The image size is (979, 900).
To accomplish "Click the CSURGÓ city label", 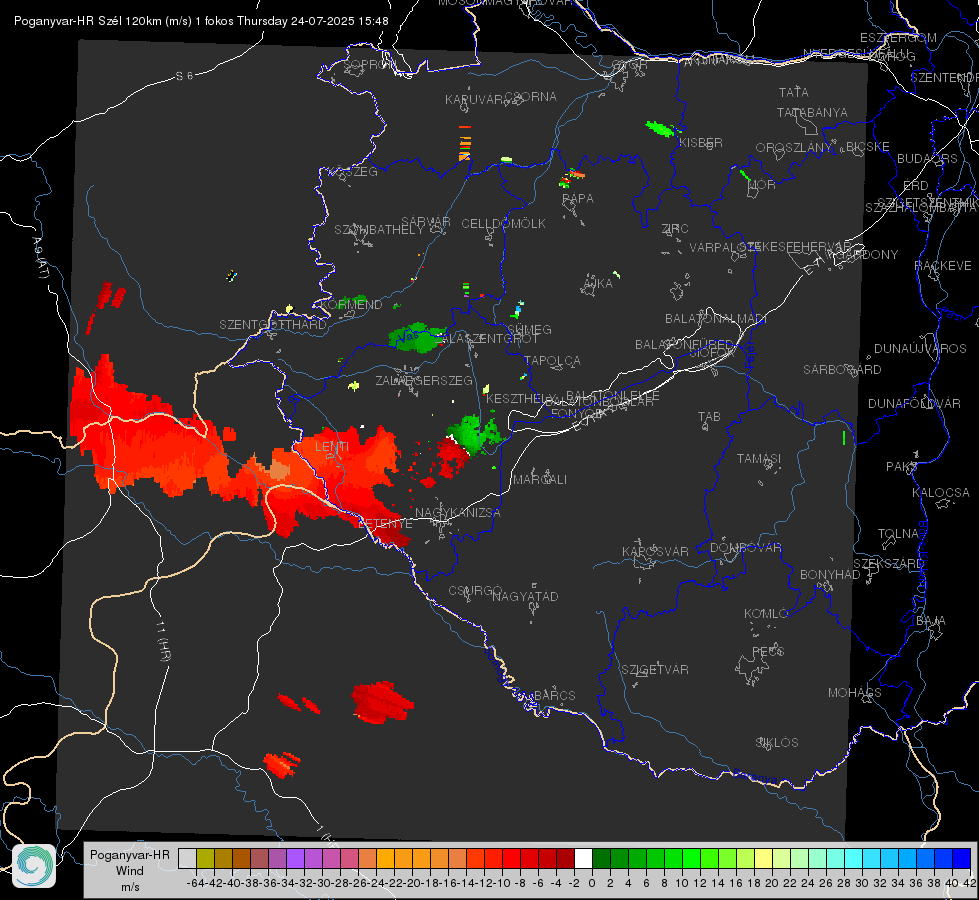I will [476, 591].
